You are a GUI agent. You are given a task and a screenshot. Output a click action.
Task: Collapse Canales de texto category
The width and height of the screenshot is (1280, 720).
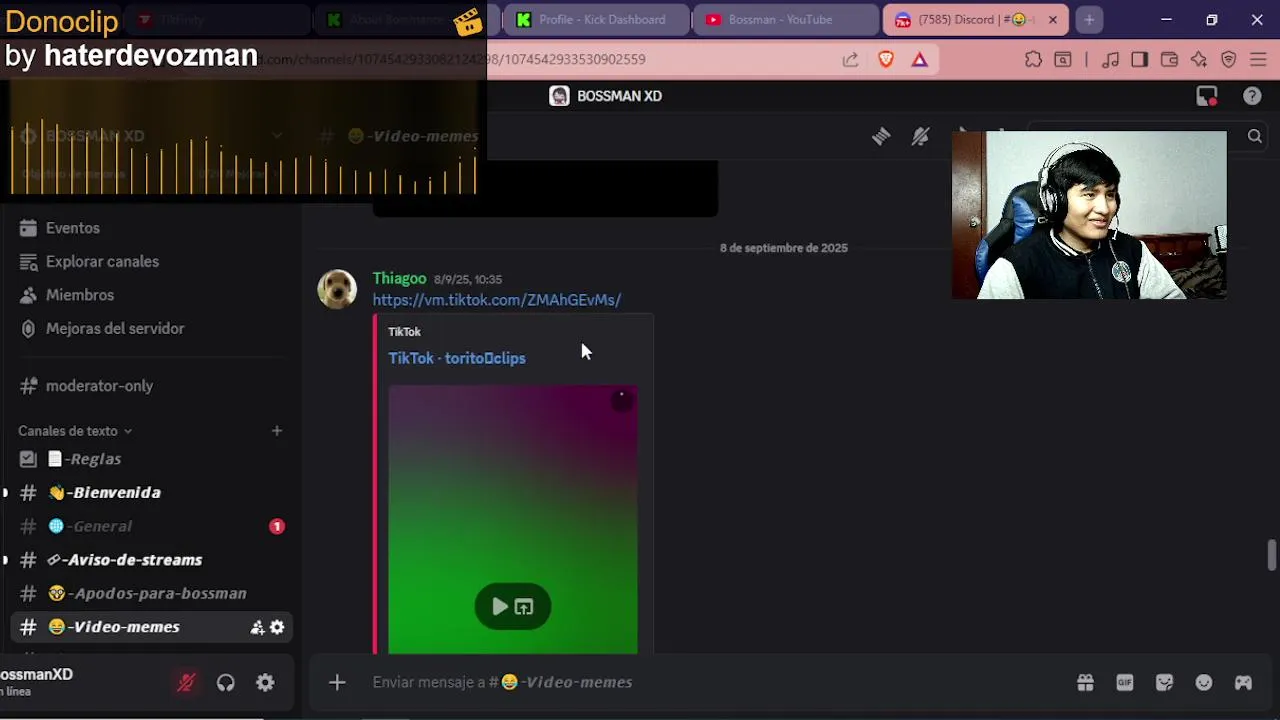click(75, 431)
